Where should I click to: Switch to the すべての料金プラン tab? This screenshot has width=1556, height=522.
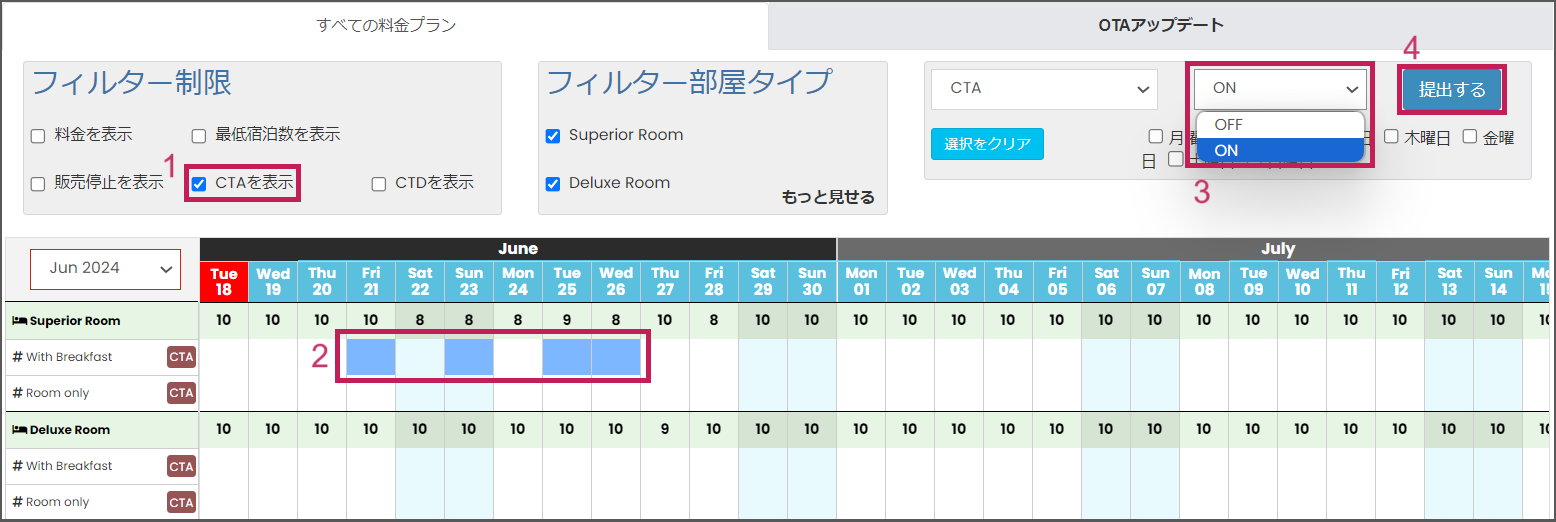coord(386,25)
